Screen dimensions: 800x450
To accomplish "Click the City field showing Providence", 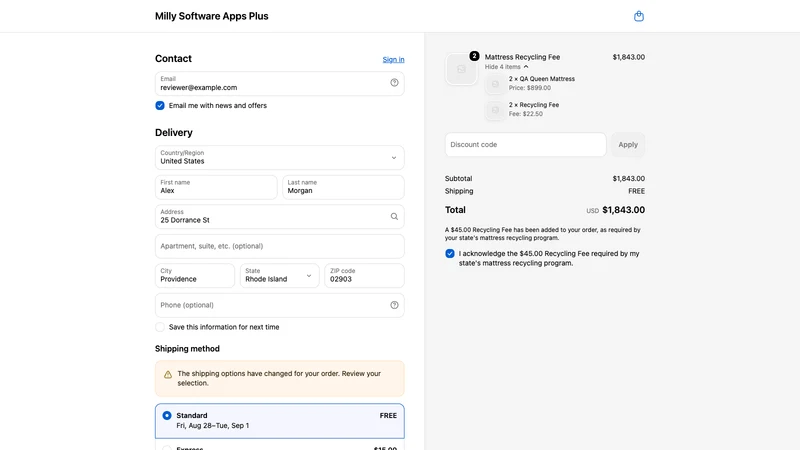I will (195, 276).
